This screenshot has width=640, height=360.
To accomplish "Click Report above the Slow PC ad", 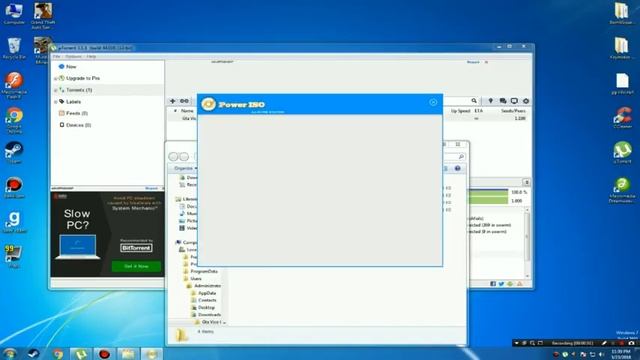I will pyautogui.click(x=151, y=188).
